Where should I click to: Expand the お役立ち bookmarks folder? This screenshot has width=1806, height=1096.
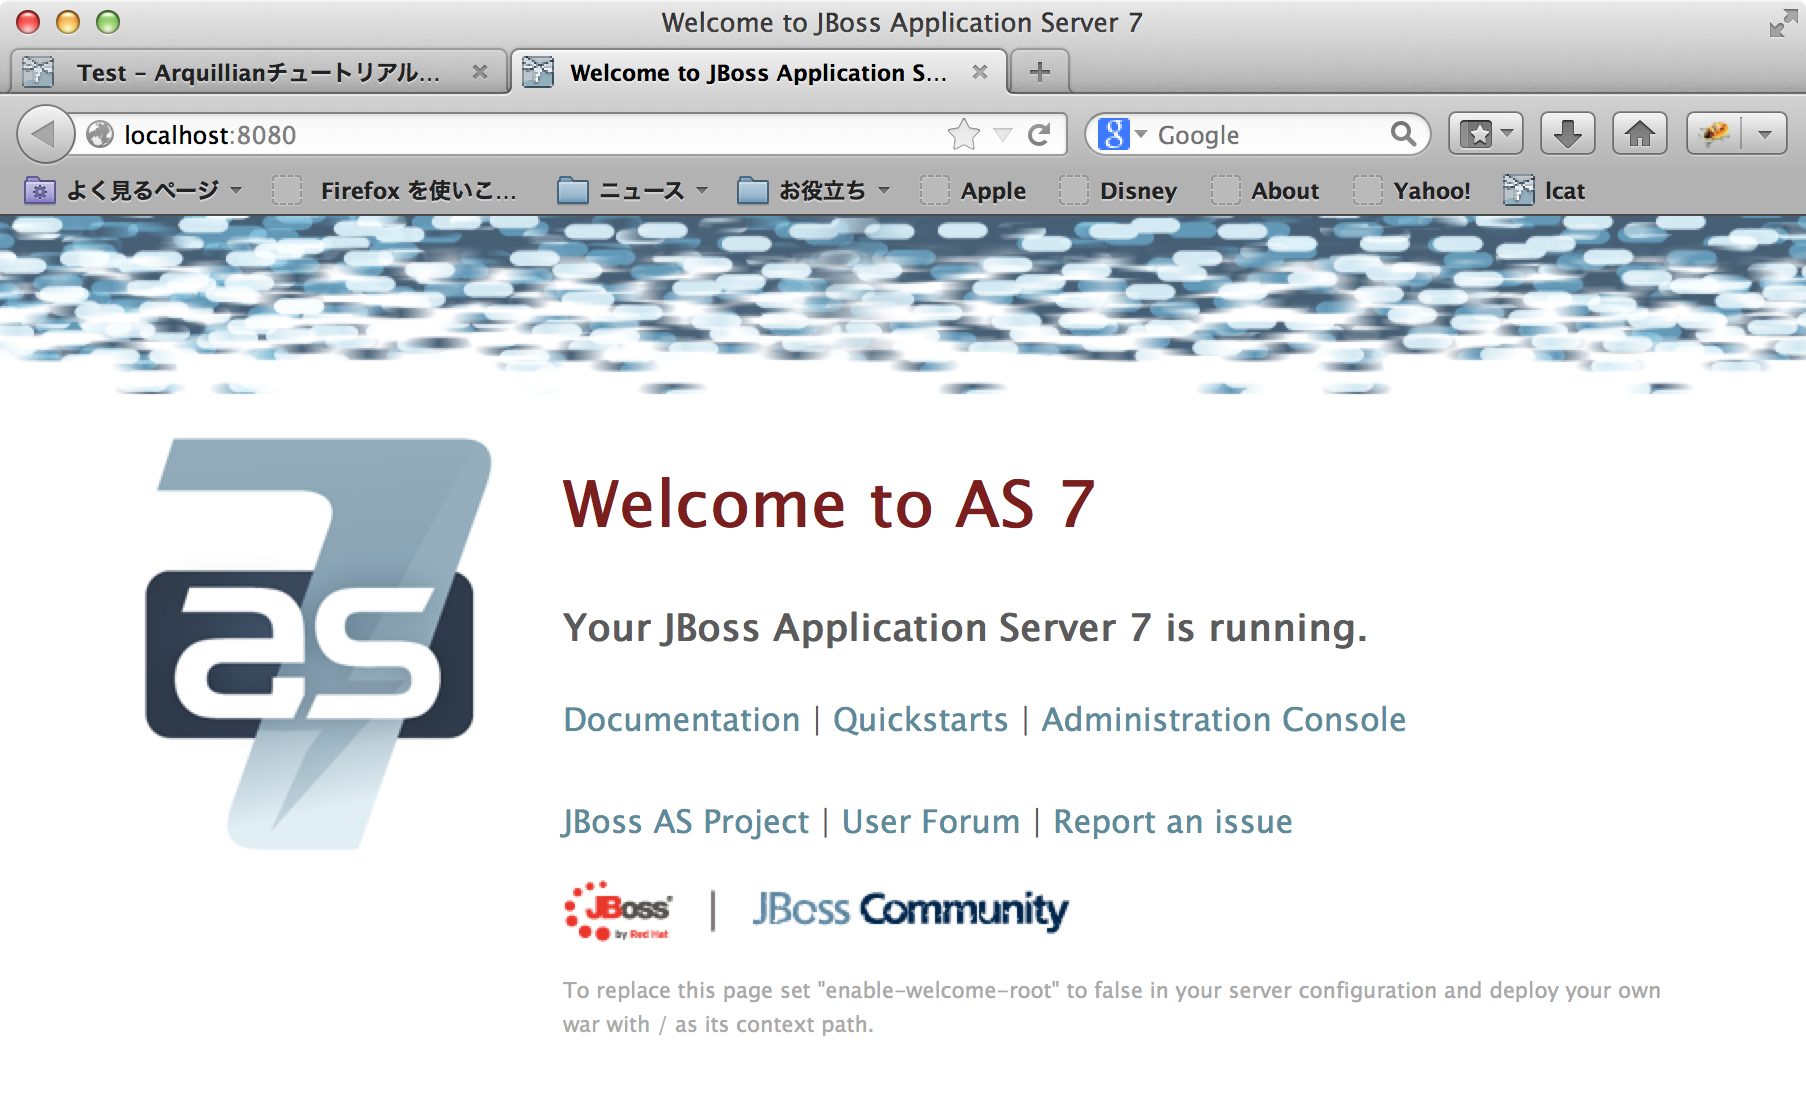813,190
